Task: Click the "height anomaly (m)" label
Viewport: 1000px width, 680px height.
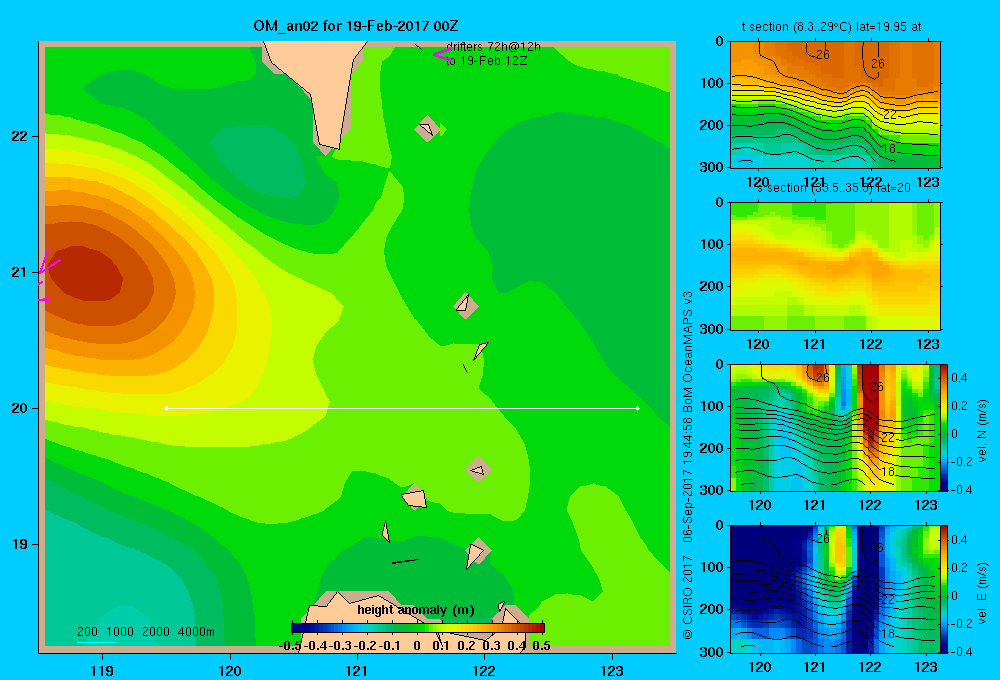Action: [416, 610]
